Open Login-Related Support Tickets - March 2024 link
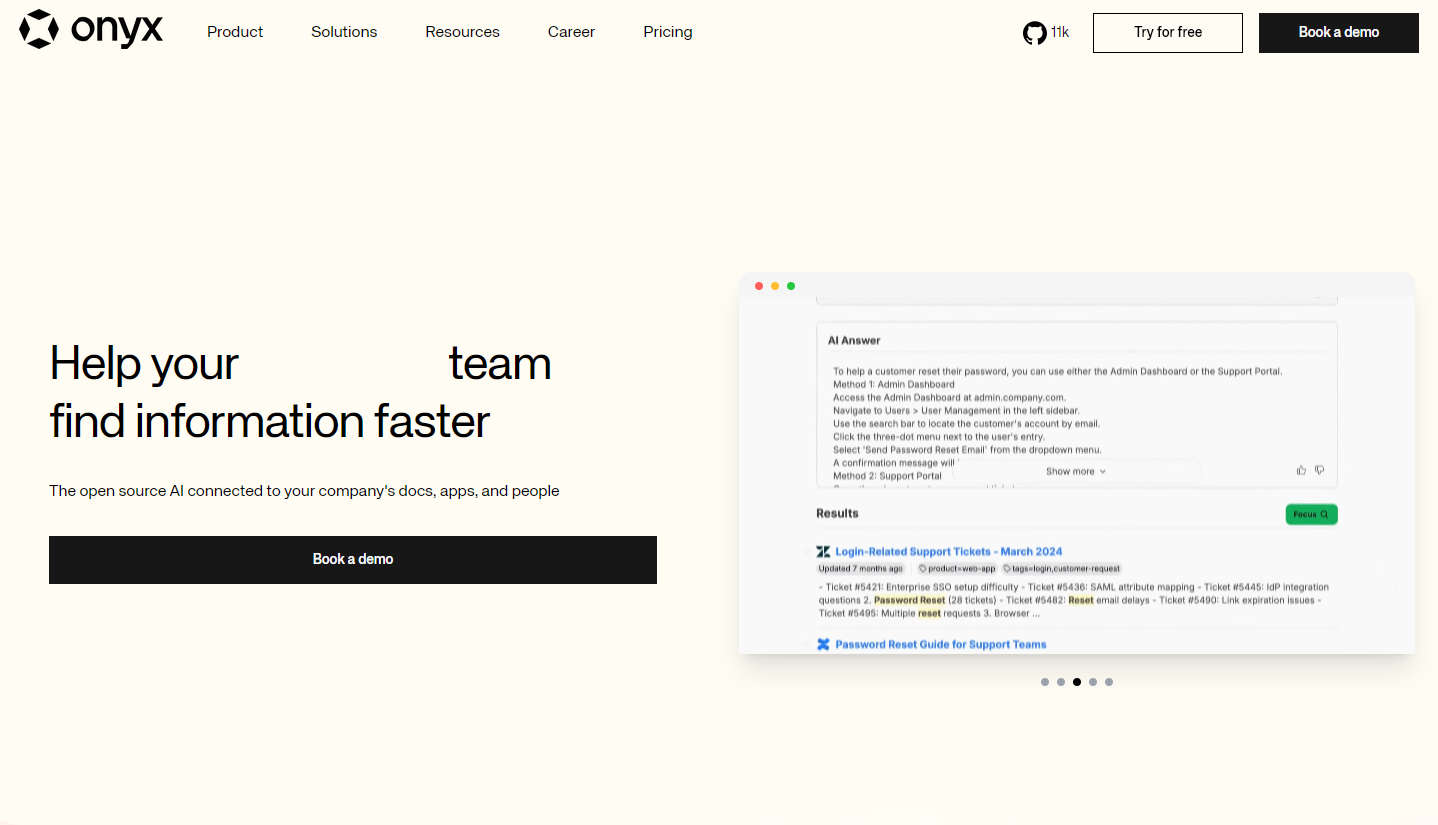The width and height of the screenshot is (1438, 825). point(949,551)
